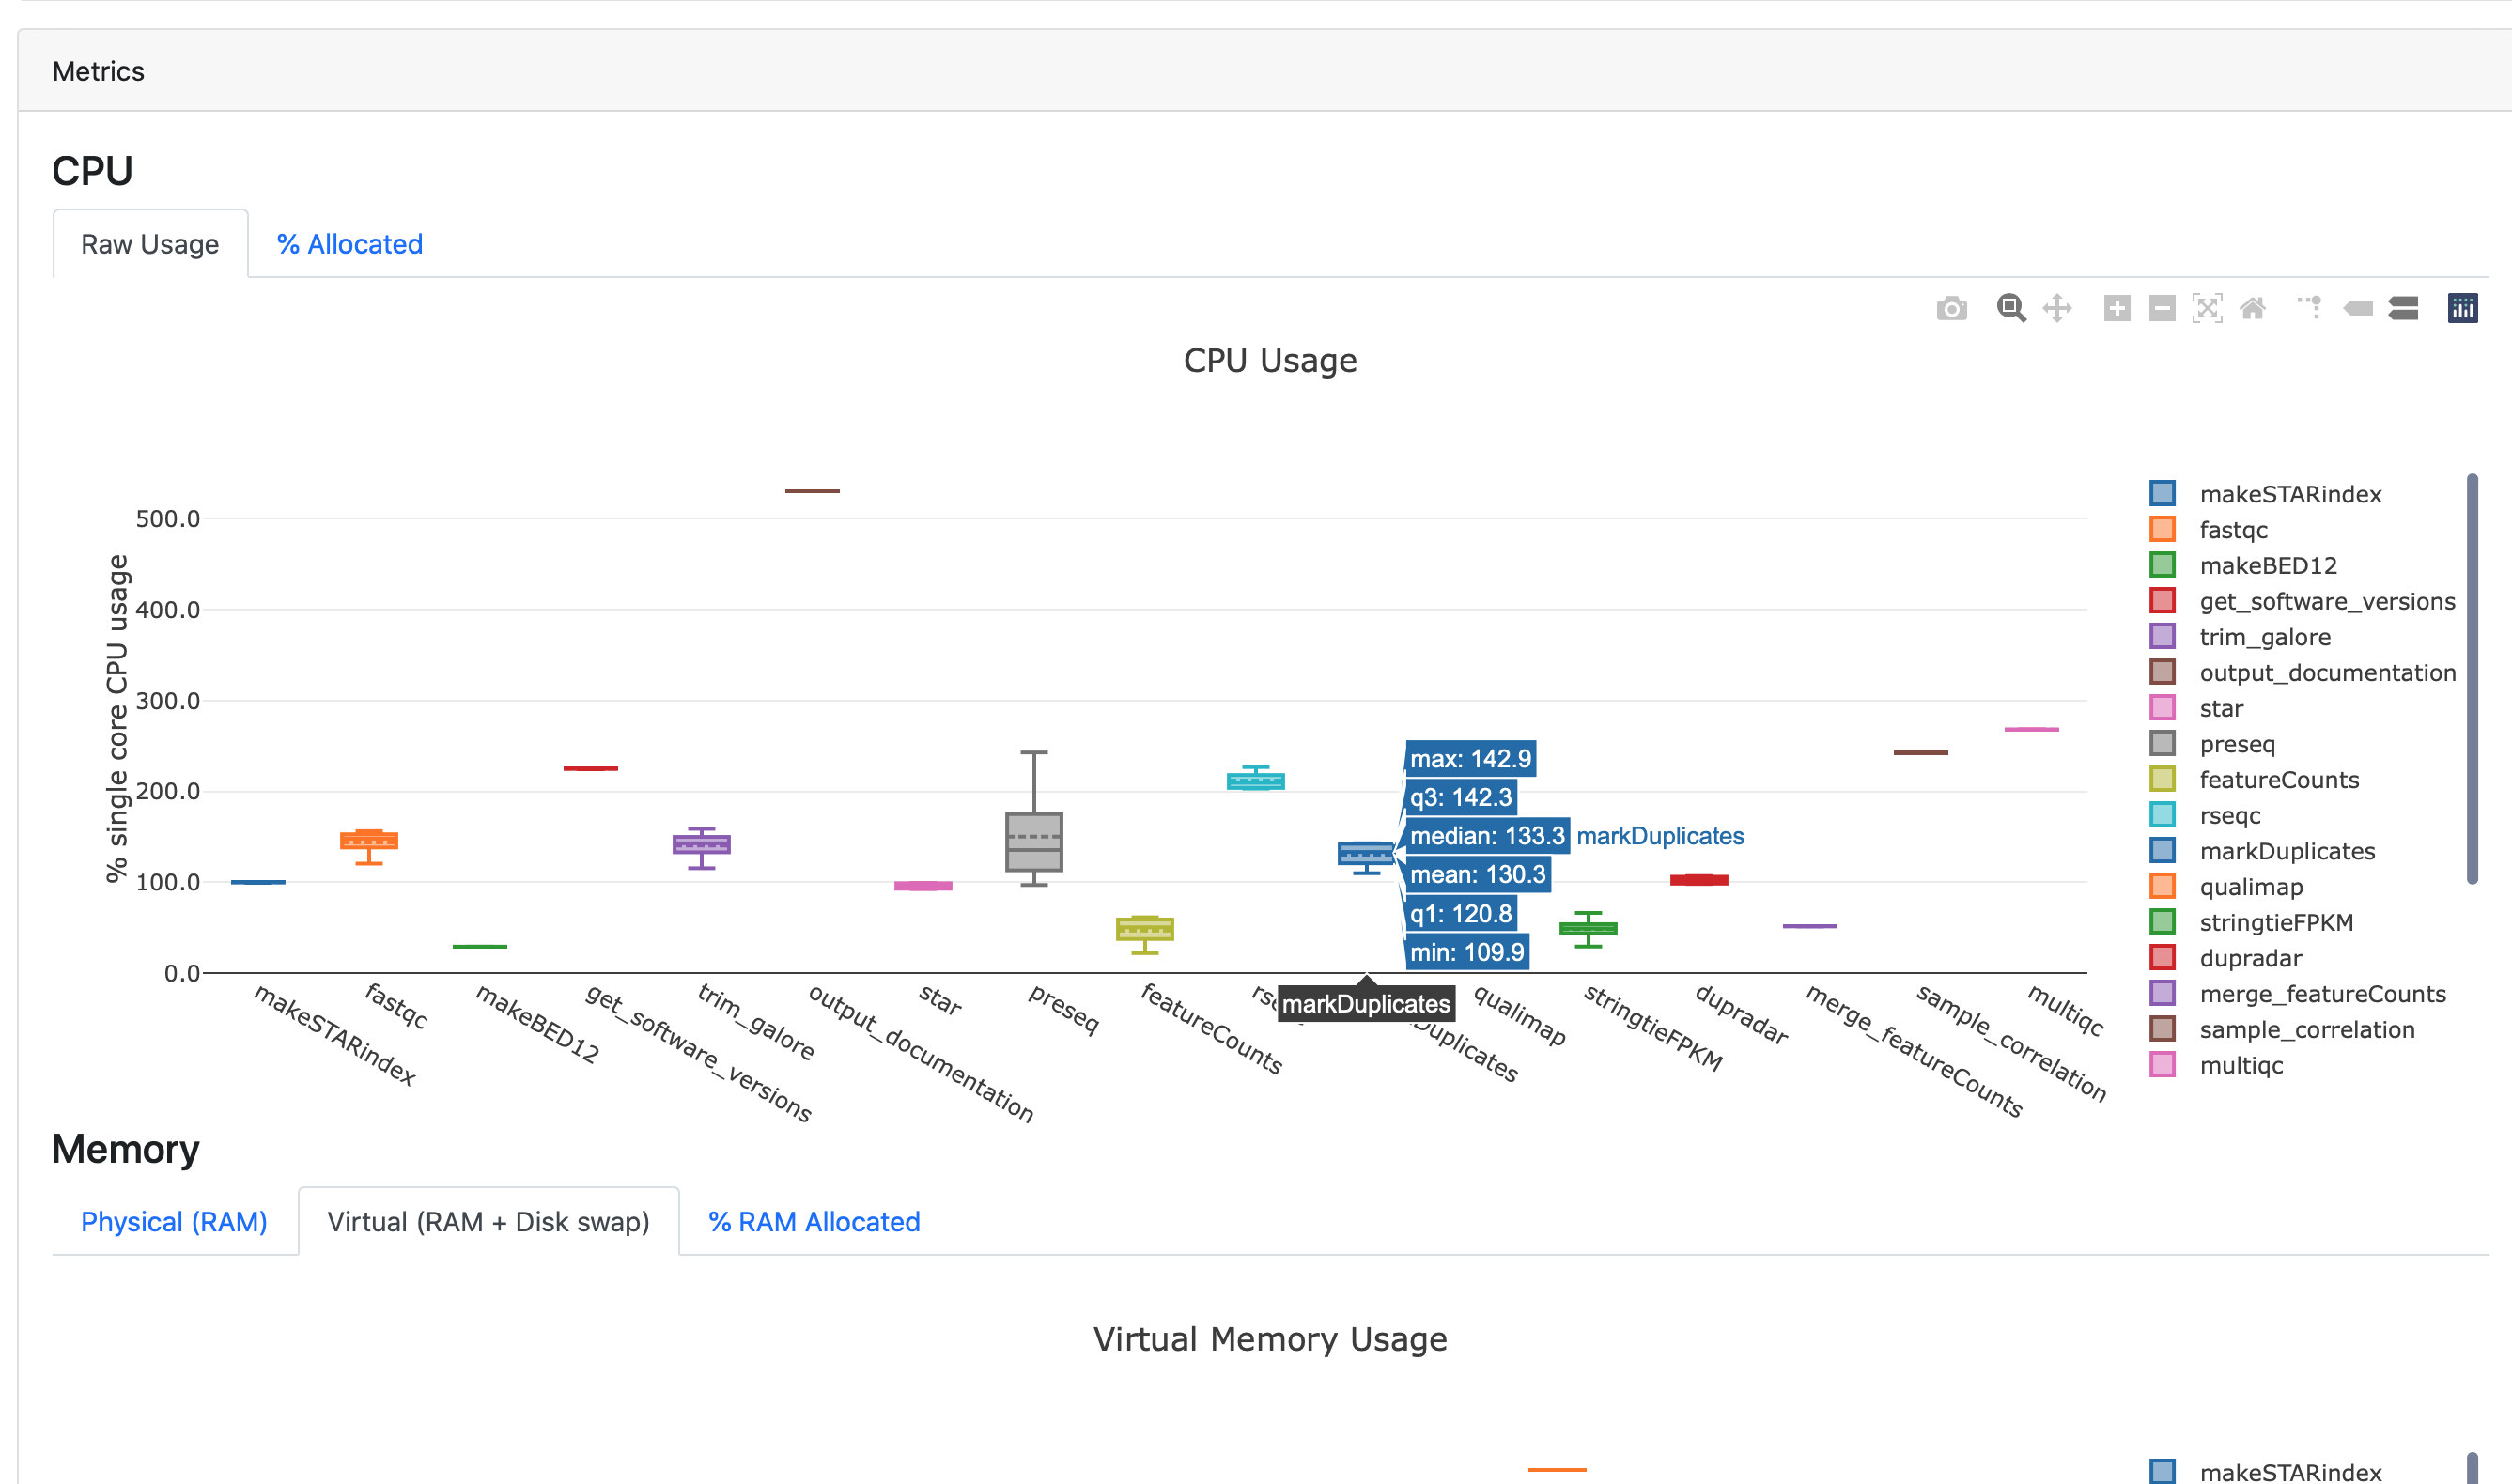
Task: Open the Physical (RAM) memory tab
Action: [174, 1222]
